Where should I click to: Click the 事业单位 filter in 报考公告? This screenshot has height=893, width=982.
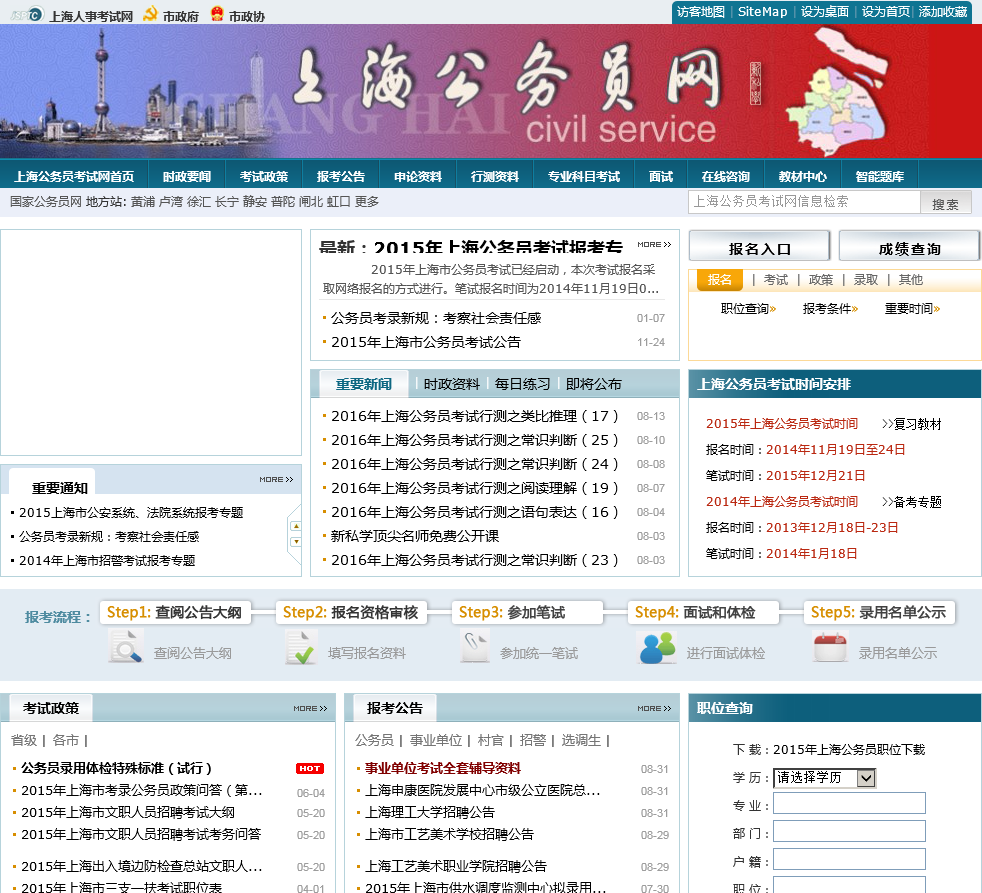[435, 740]
